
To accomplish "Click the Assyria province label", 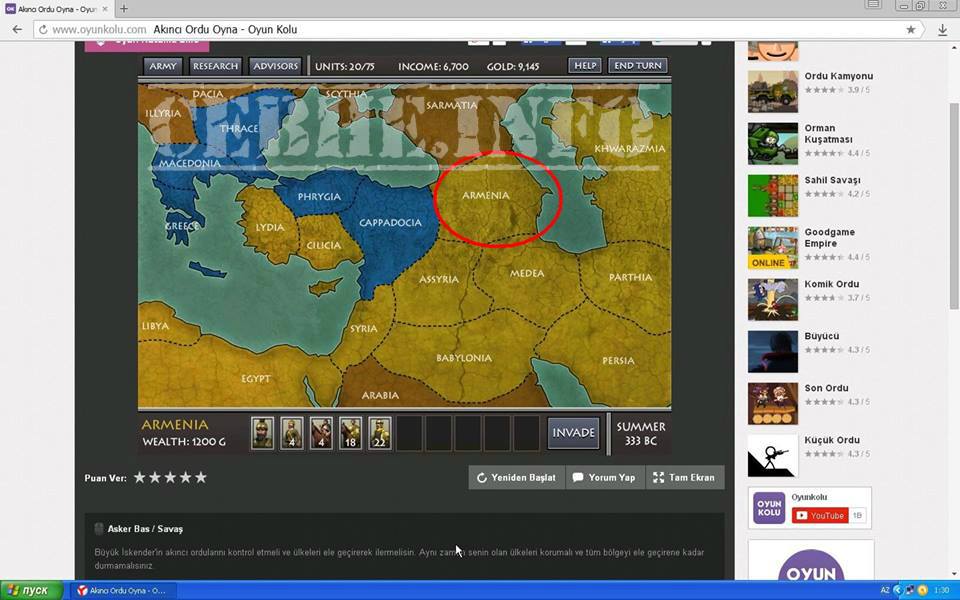I will coord(438,279).
